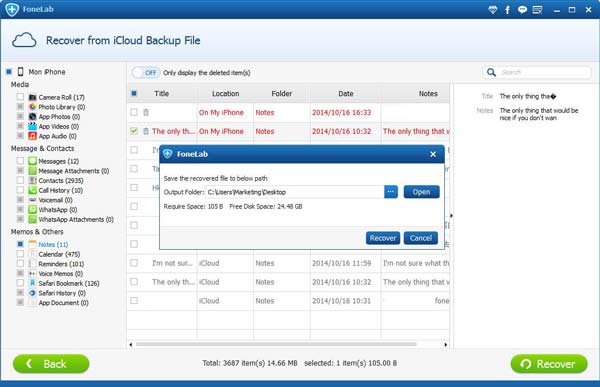The height and width of the screenshot is (387, 600).
Task: Click the Call History phone icon
Action: (33, 190)
